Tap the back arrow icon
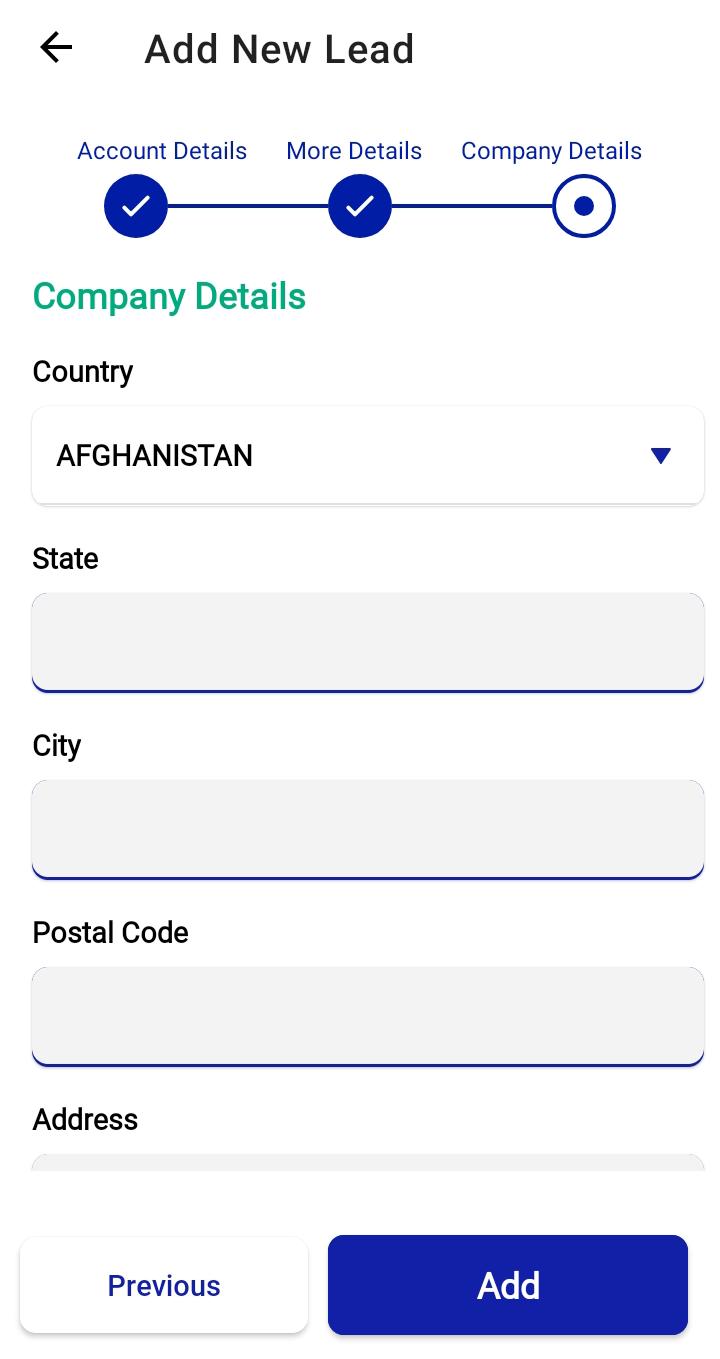The width and height of the screenshot is (720, 1359). (56, 47)
